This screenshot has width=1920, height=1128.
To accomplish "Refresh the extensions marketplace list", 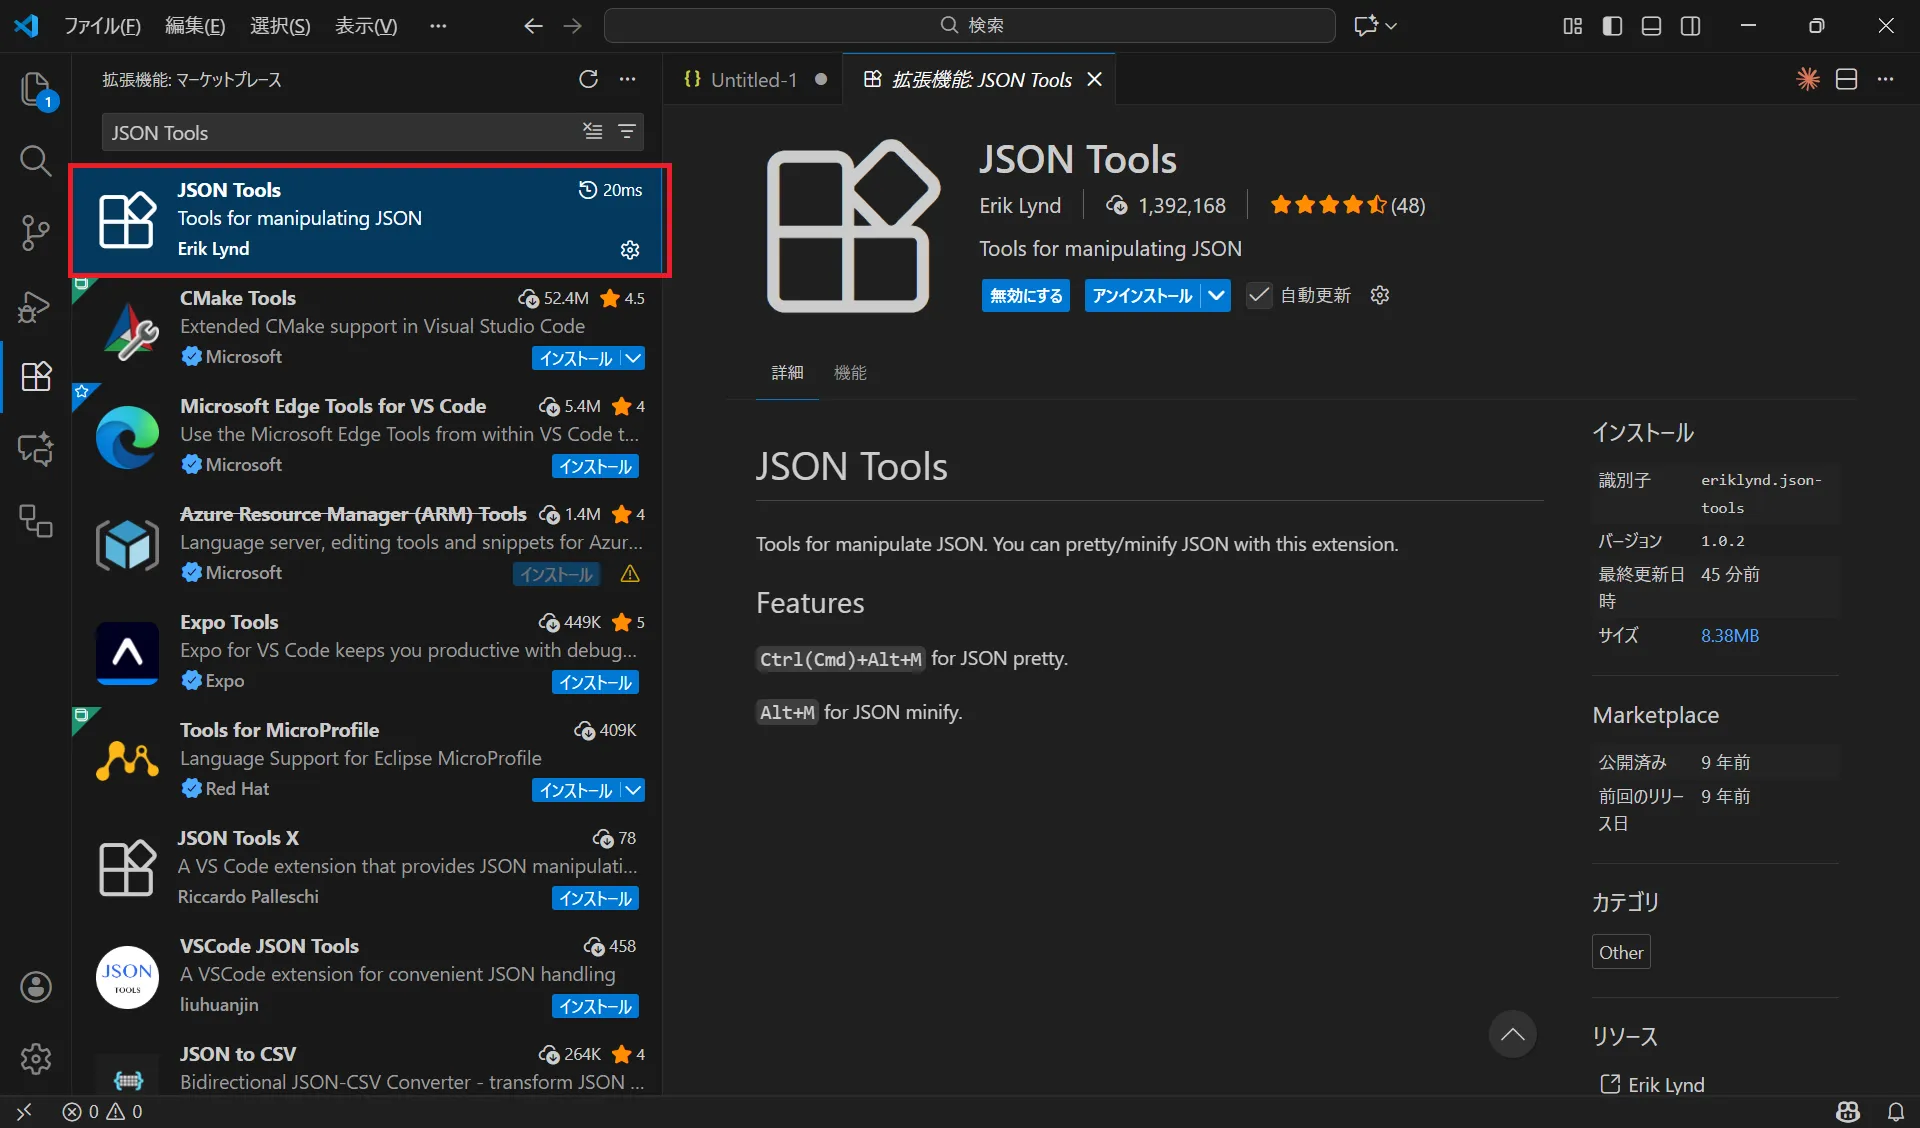I will pyautogui.click(x=588, y=80).
